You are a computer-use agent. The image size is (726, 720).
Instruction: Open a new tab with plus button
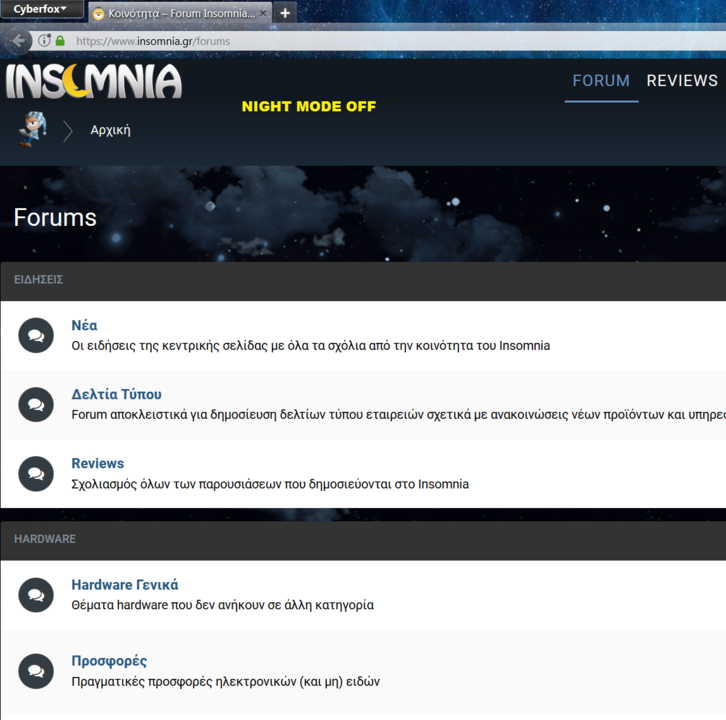[x=285, y=13]
